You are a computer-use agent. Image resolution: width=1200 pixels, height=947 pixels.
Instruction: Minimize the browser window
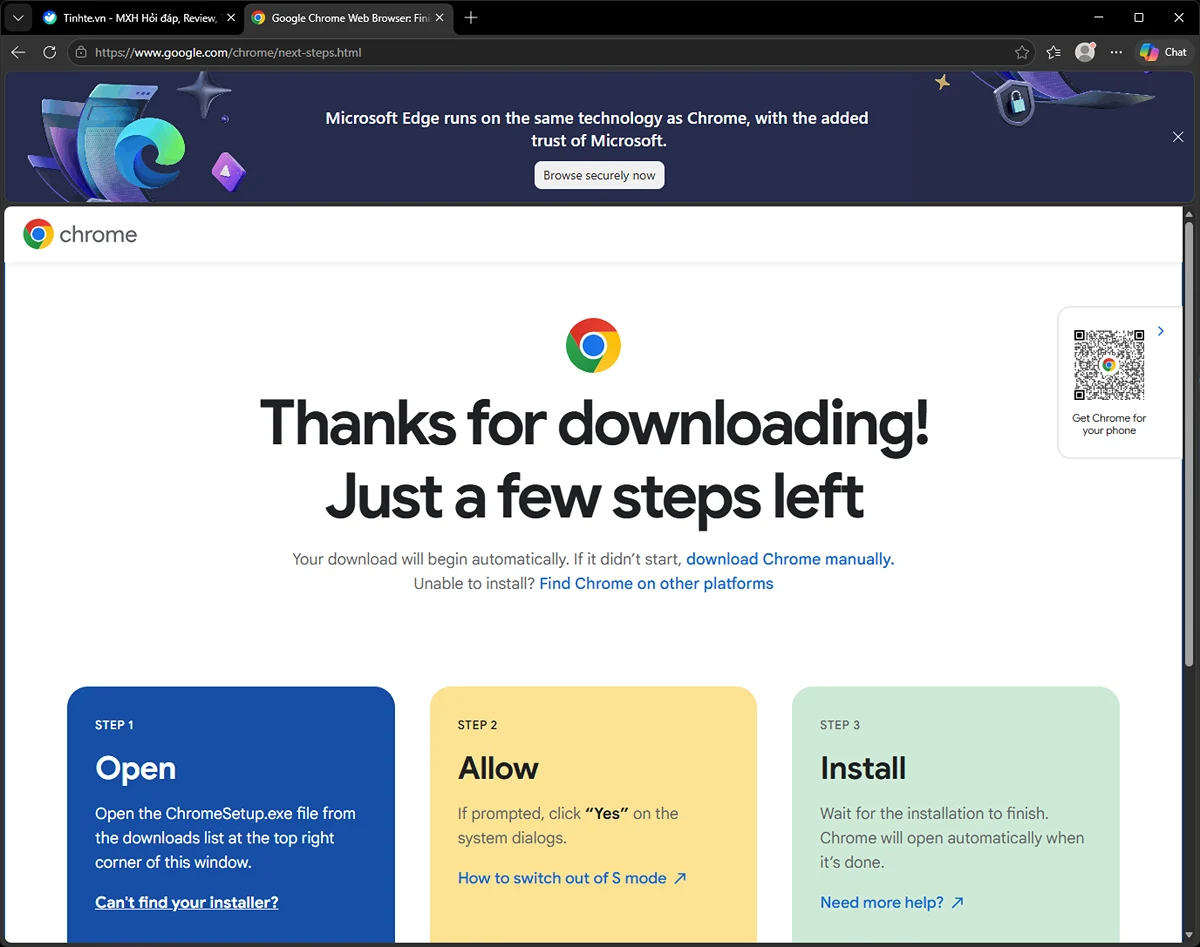pyautogui.click(x=1097, y=17)
